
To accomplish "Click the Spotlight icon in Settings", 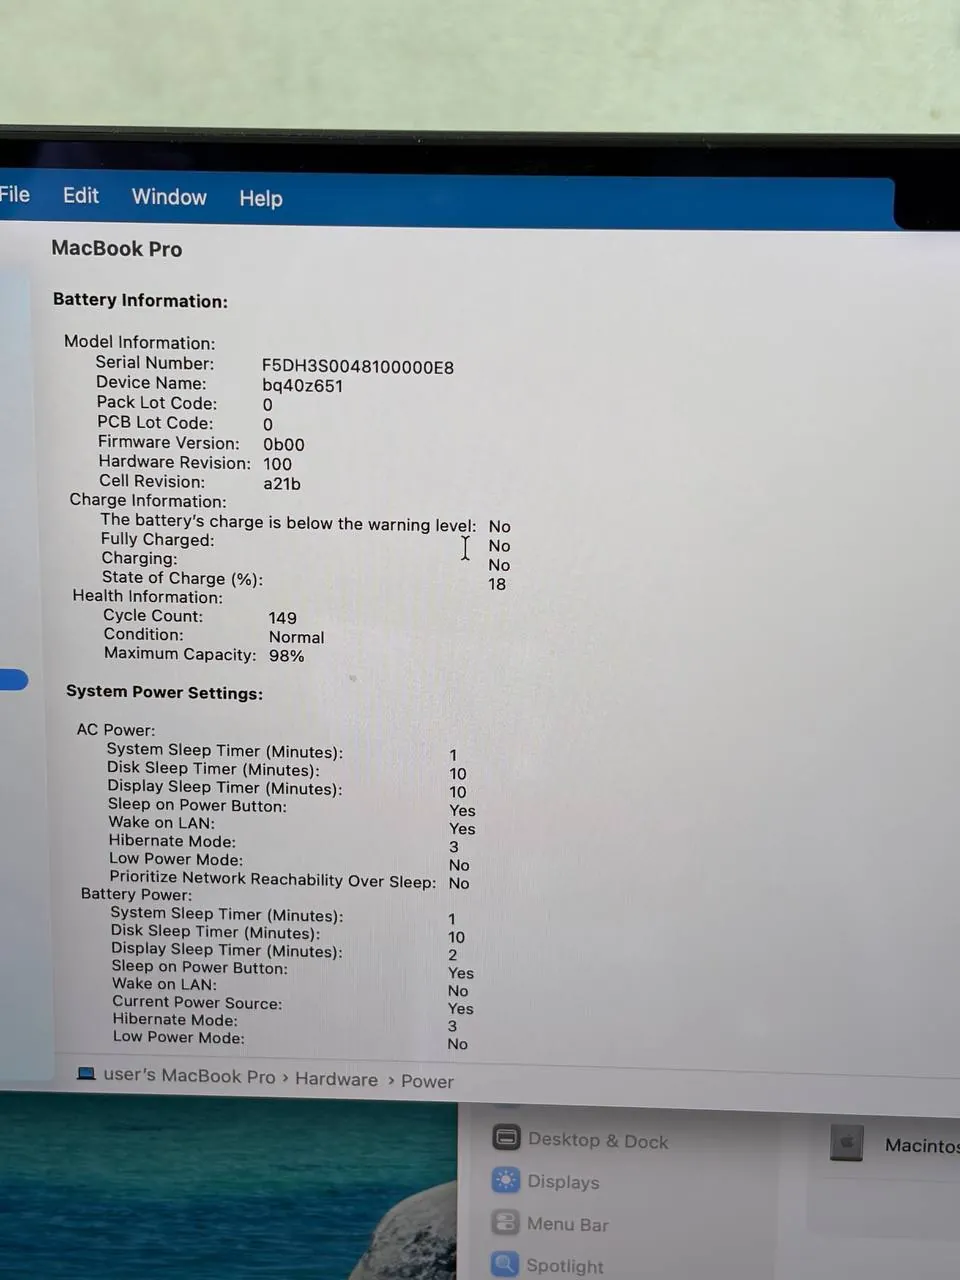I will click(x=505, y=1264).
